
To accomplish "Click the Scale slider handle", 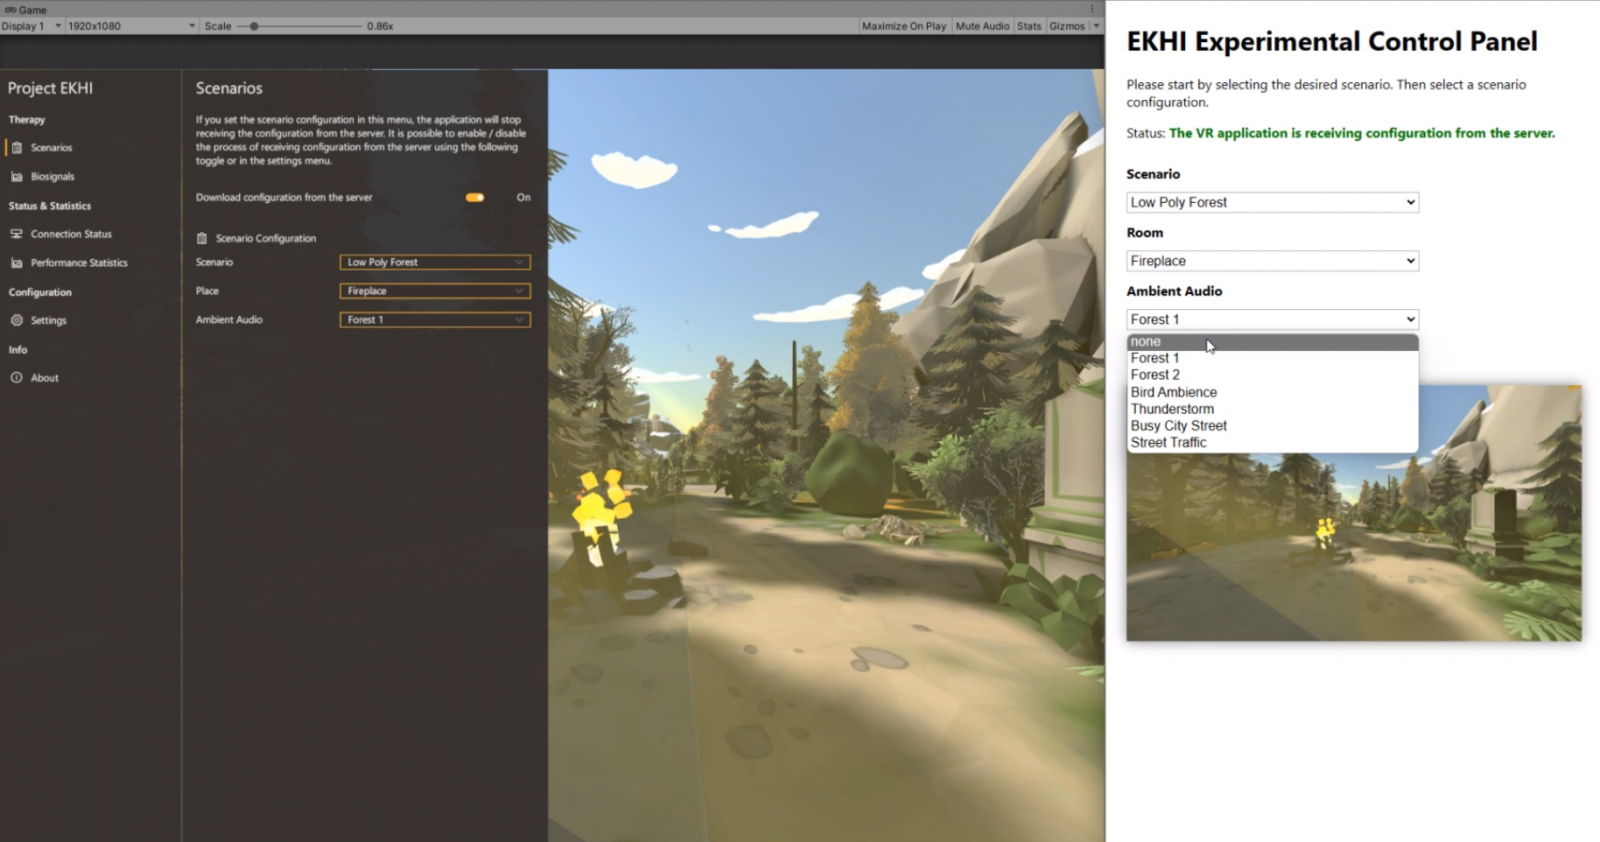I will click(254, 26).
